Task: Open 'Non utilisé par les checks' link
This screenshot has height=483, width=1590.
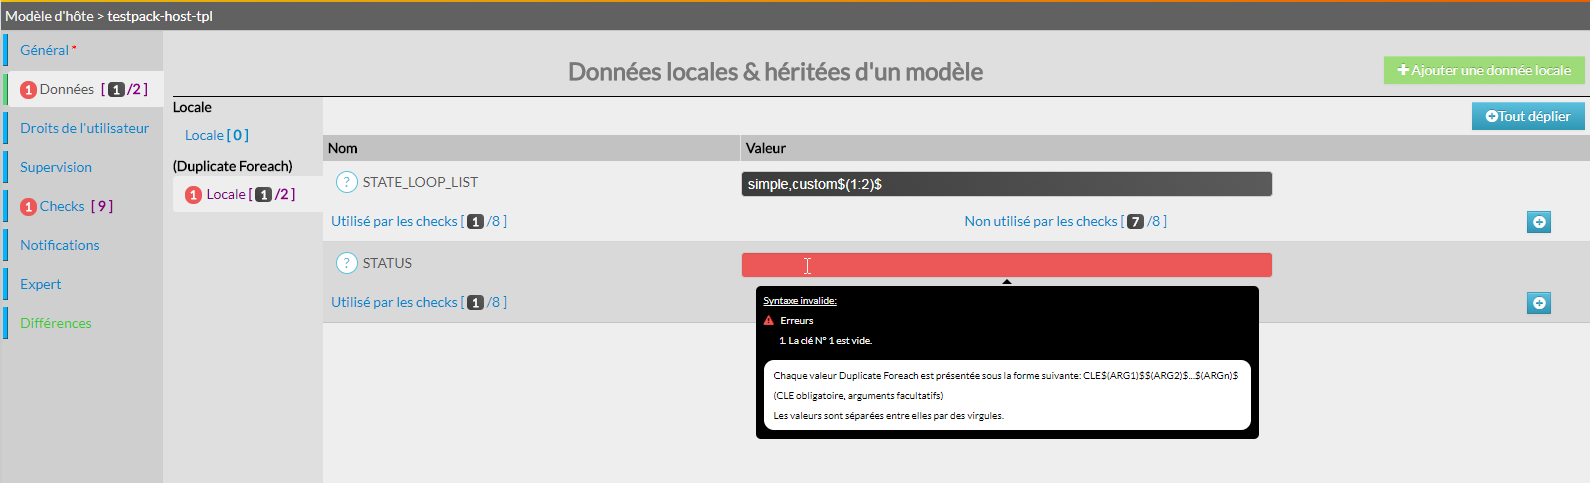Action: tap(1064, 221)
